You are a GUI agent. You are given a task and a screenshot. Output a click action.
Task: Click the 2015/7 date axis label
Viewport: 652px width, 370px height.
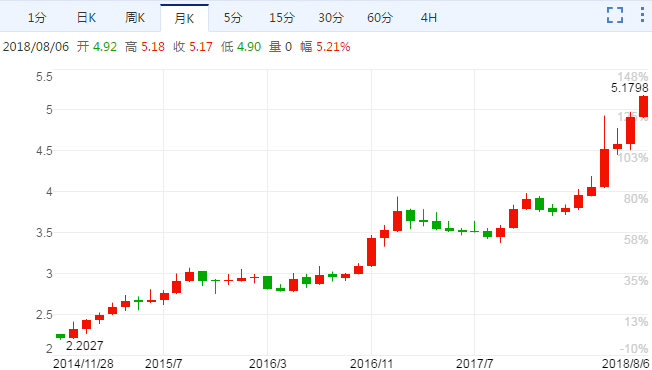point(163,363)
